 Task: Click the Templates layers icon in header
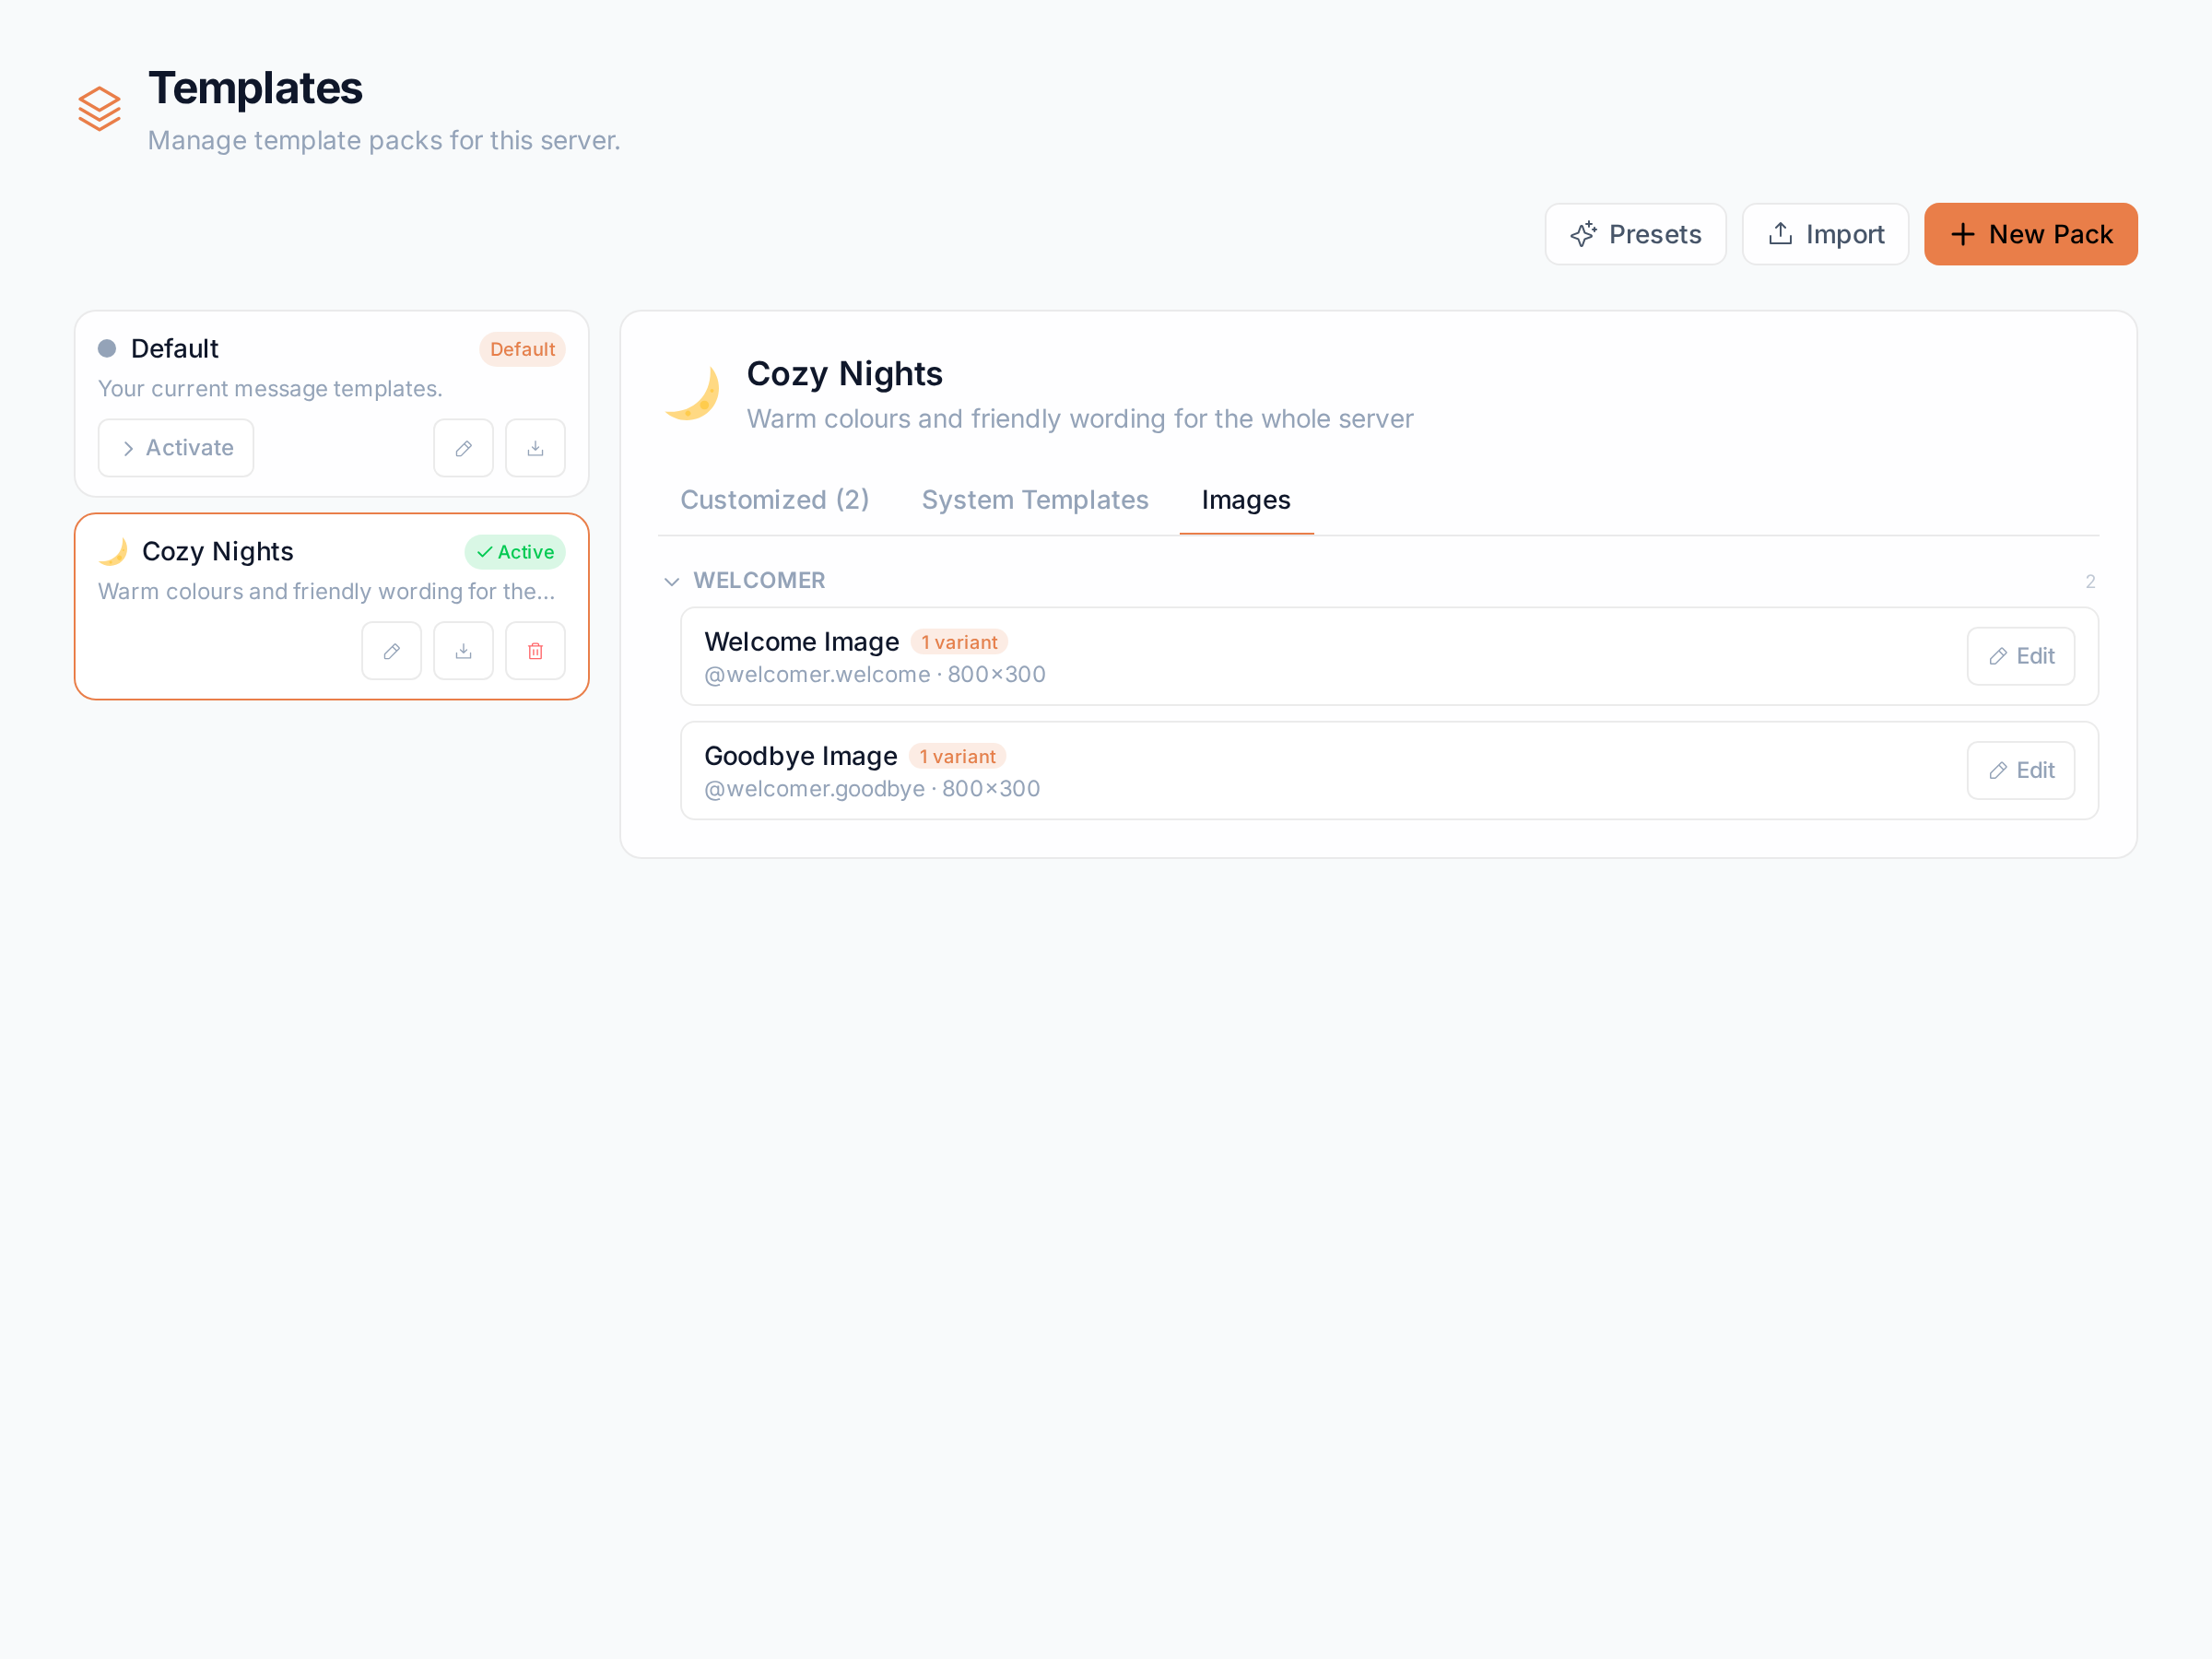tap(99, 109)
